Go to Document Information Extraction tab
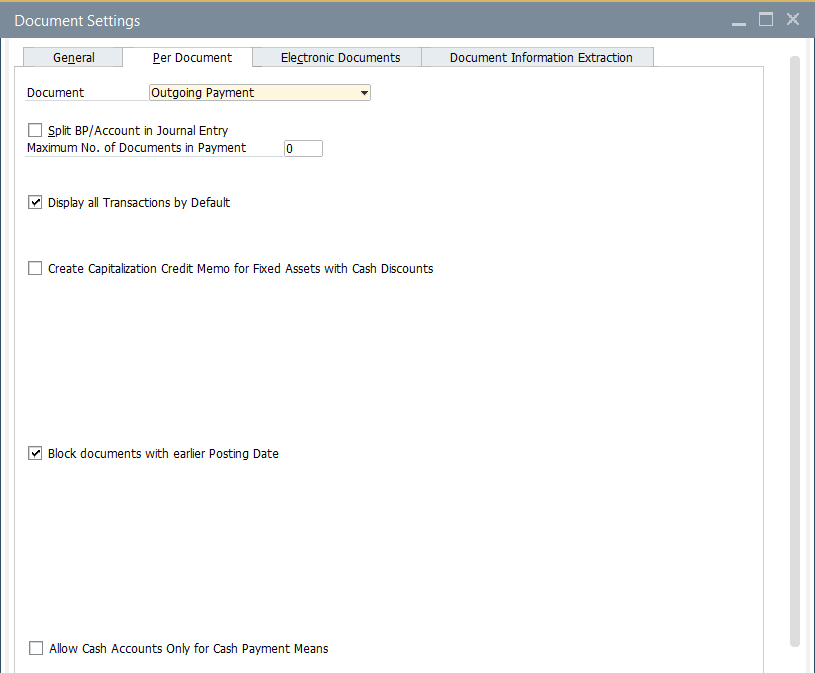 tap(540, 58)
